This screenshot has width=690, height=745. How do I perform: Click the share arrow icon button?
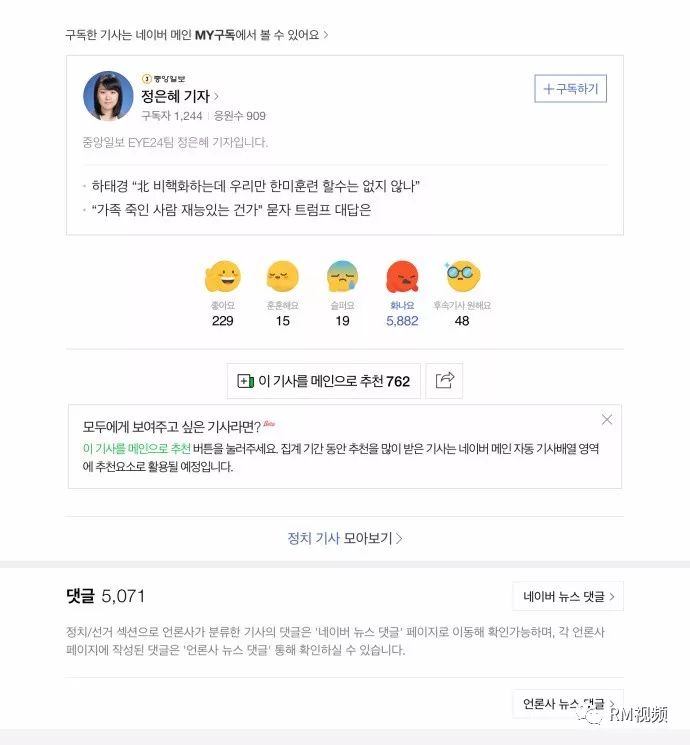[444, 381]
